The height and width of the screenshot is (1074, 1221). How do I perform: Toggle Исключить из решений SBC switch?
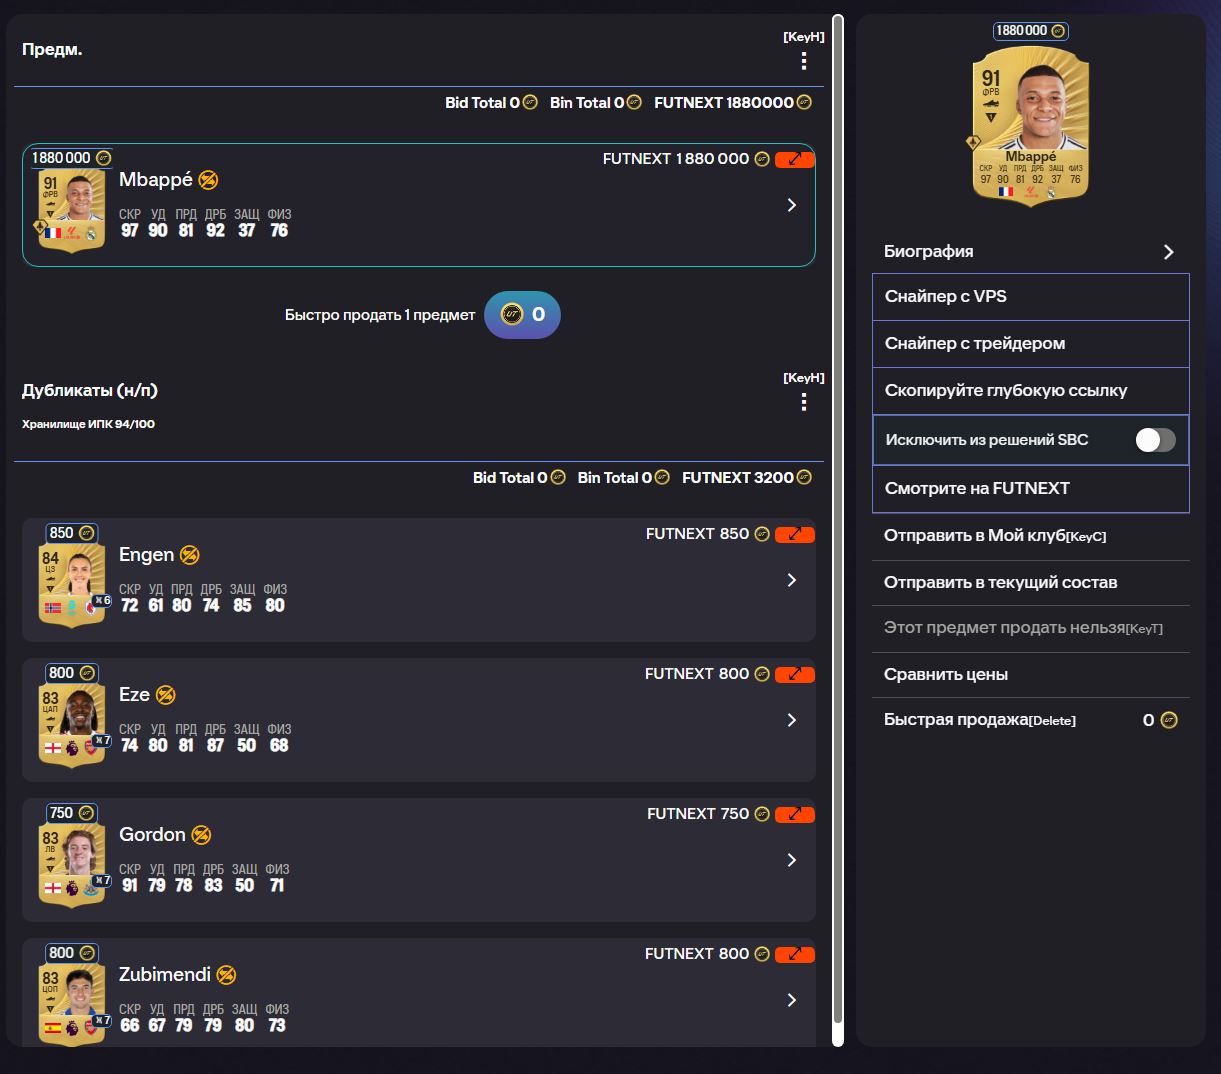(1155, 440)
